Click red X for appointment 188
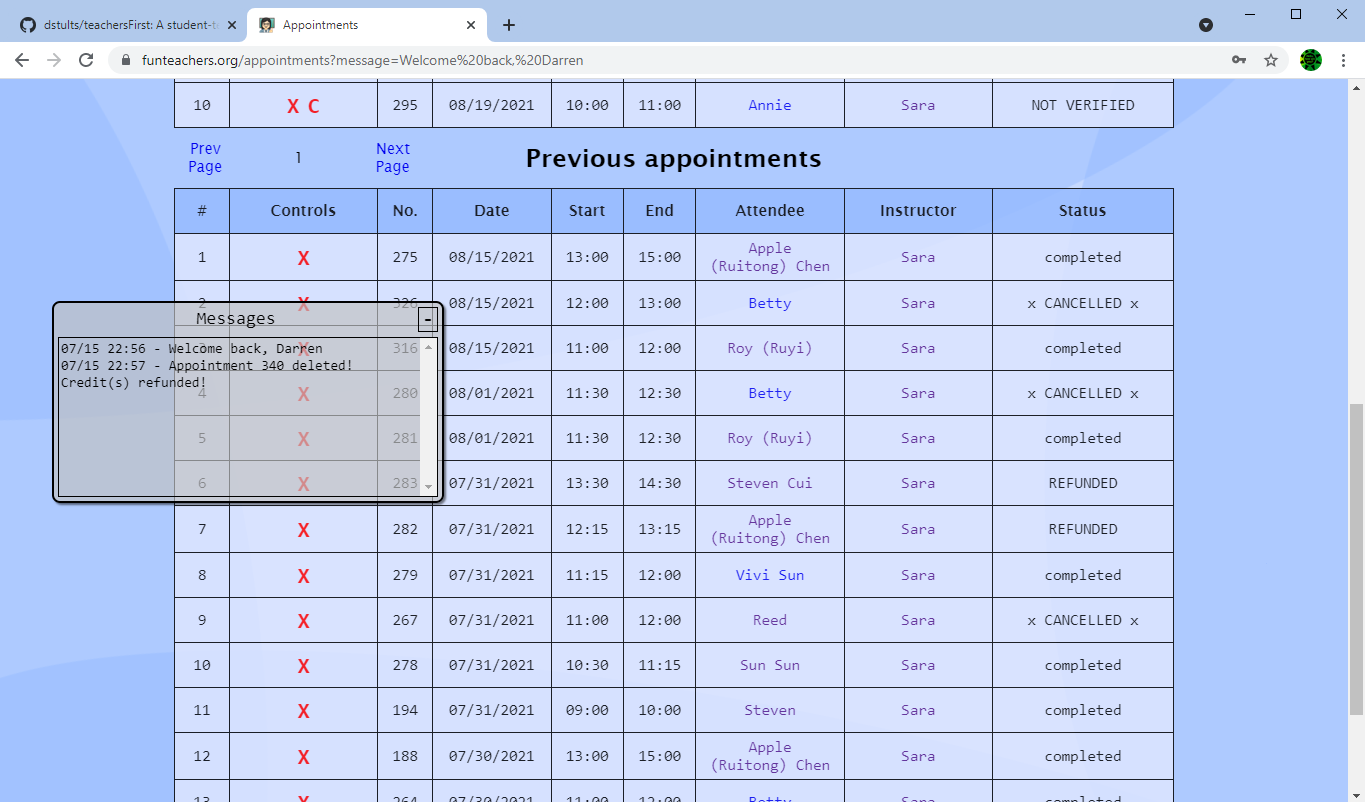 pyautogui.click(x=303, y=757)
